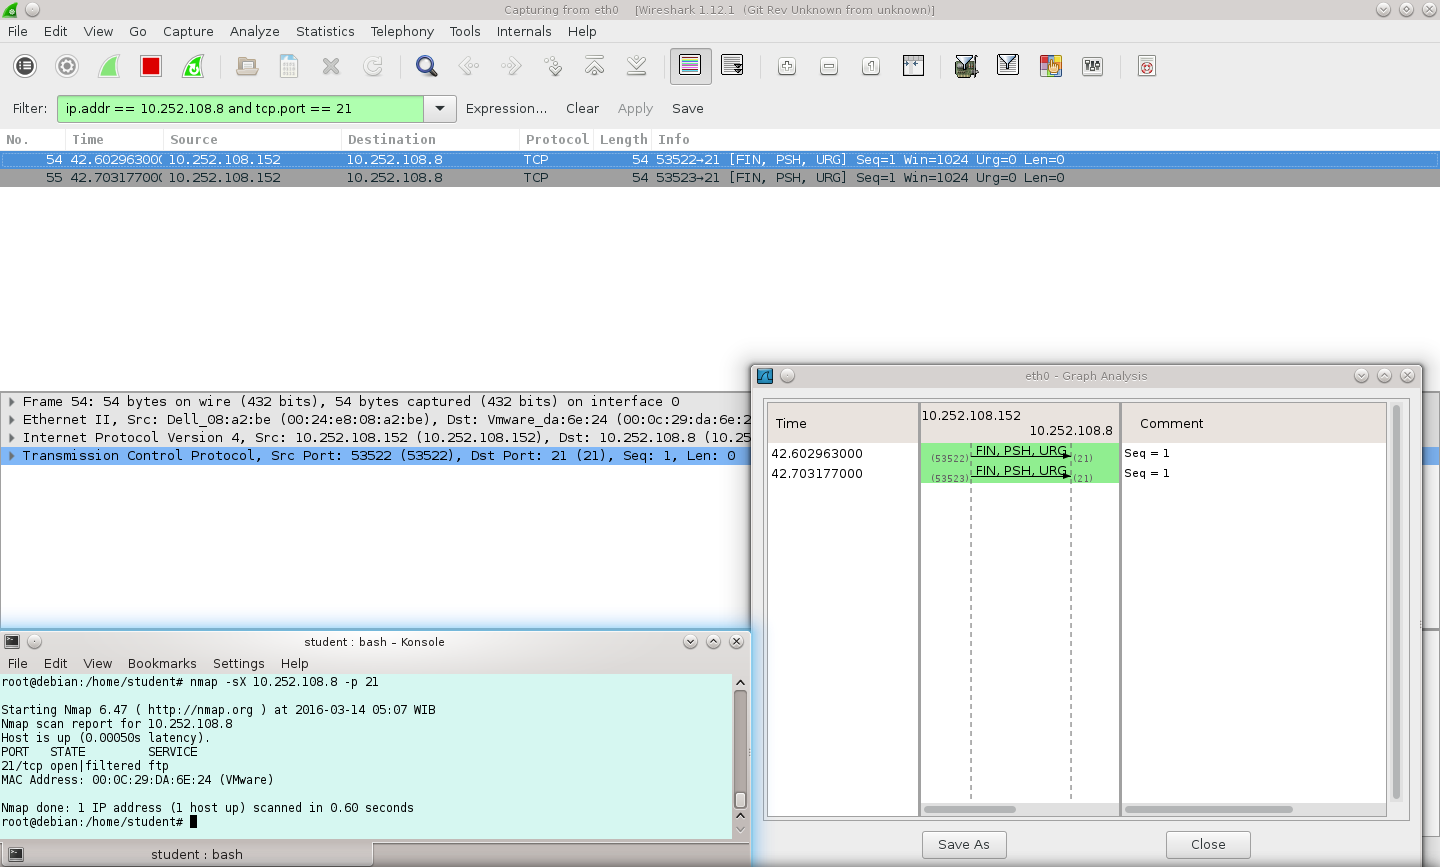Open Wireshark's Capture menu
The width and height of the screenshot is (1440, 867).
click(x=188, y=31)
